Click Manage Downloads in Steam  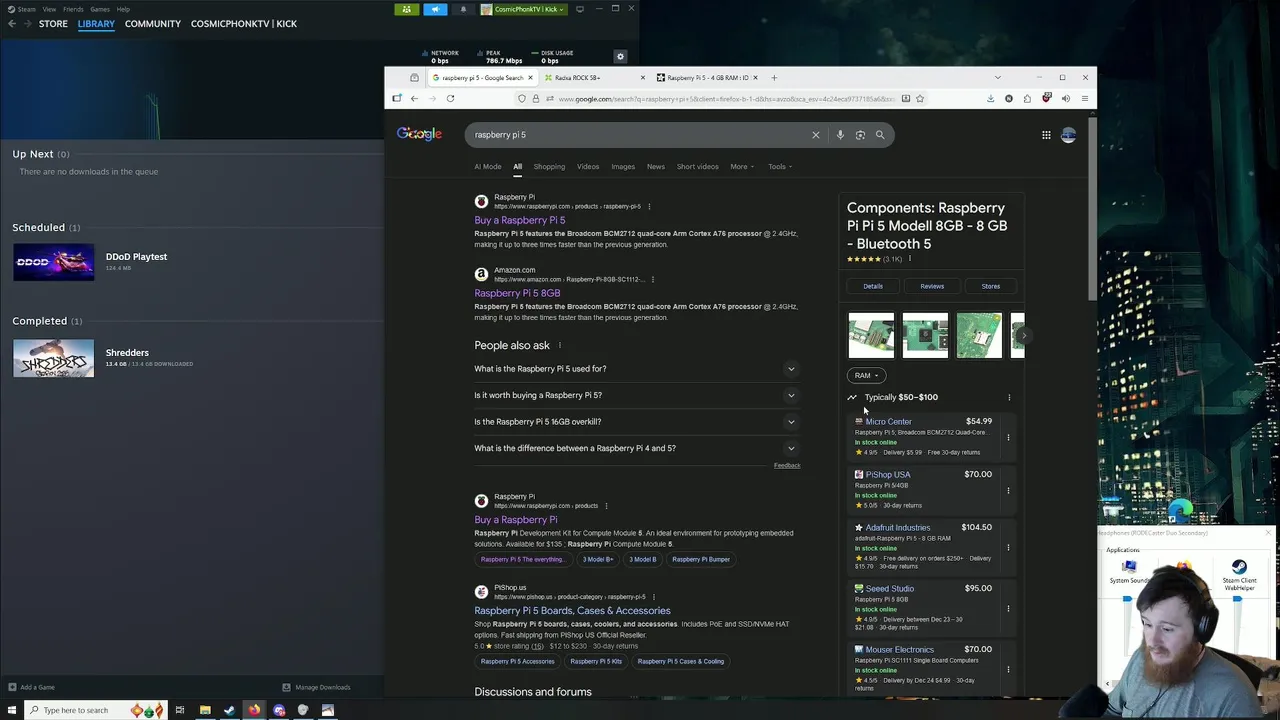pyautogui.click(x=316, y=687)
